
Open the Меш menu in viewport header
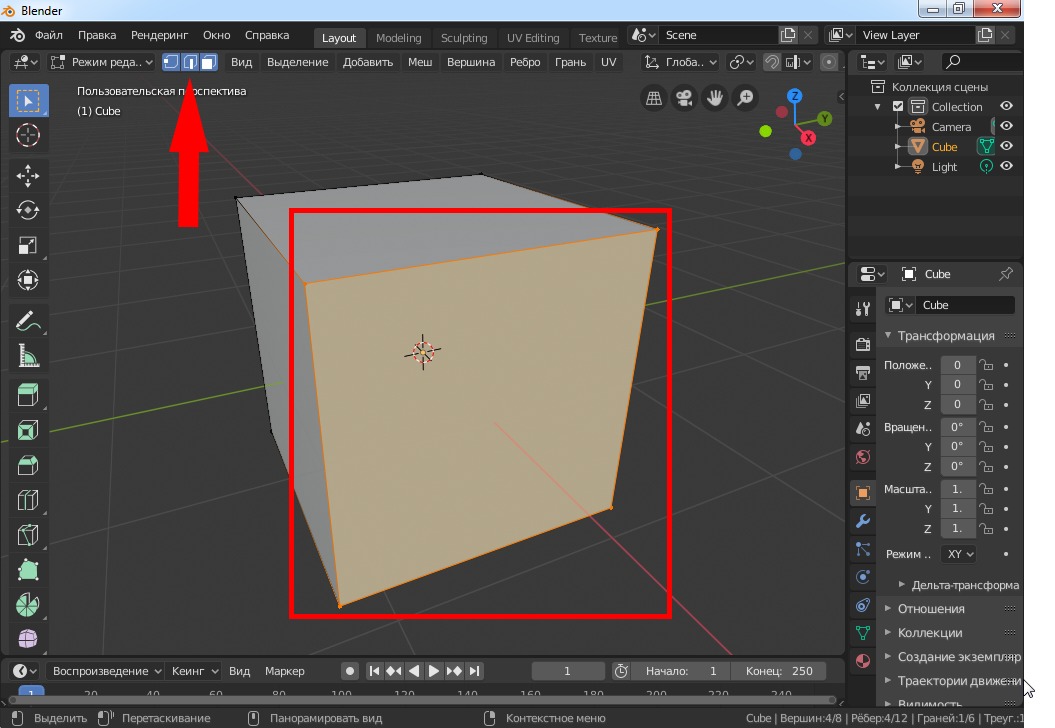tap(420, 62)
